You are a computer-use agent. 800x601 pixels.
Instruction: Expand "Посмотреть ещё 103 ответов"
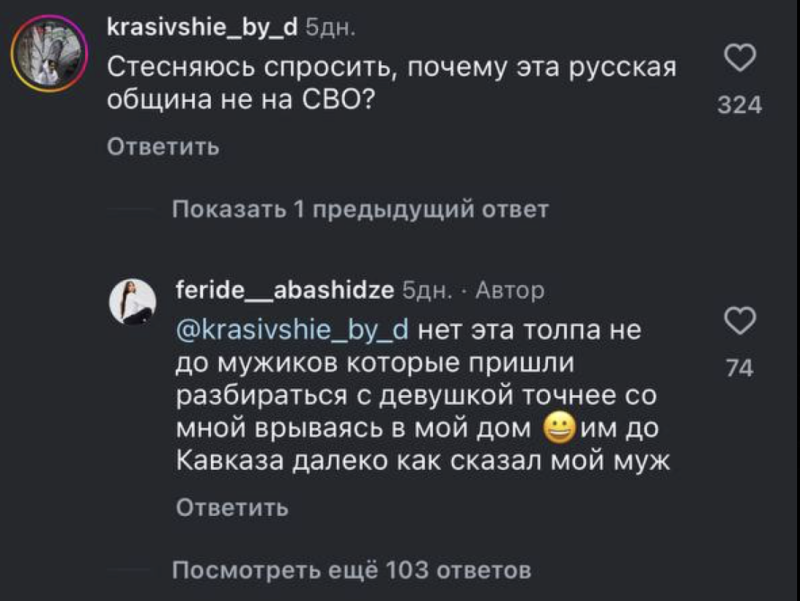coord(351,571)
